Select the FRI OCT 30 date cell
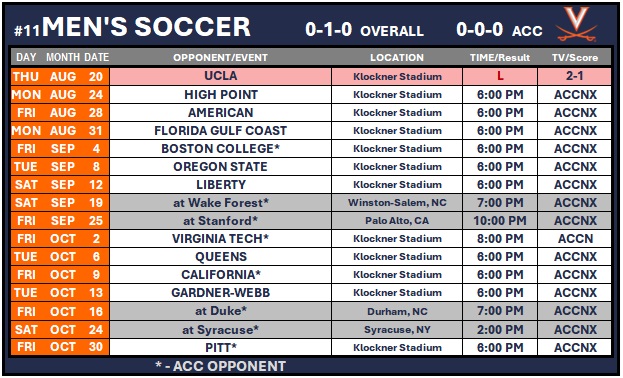Screen dimensions: 623x378 point(60,347)
